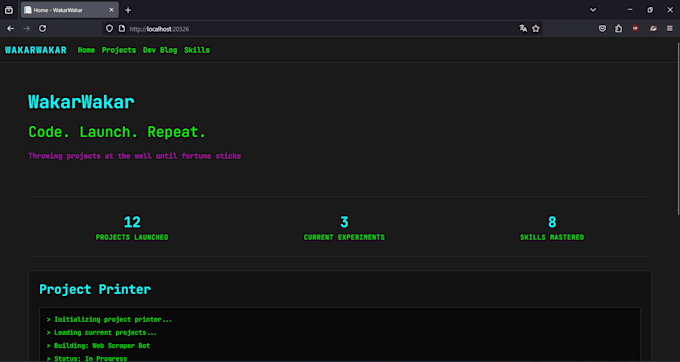
Task: Open the Skills nav link
Action: 197,50
